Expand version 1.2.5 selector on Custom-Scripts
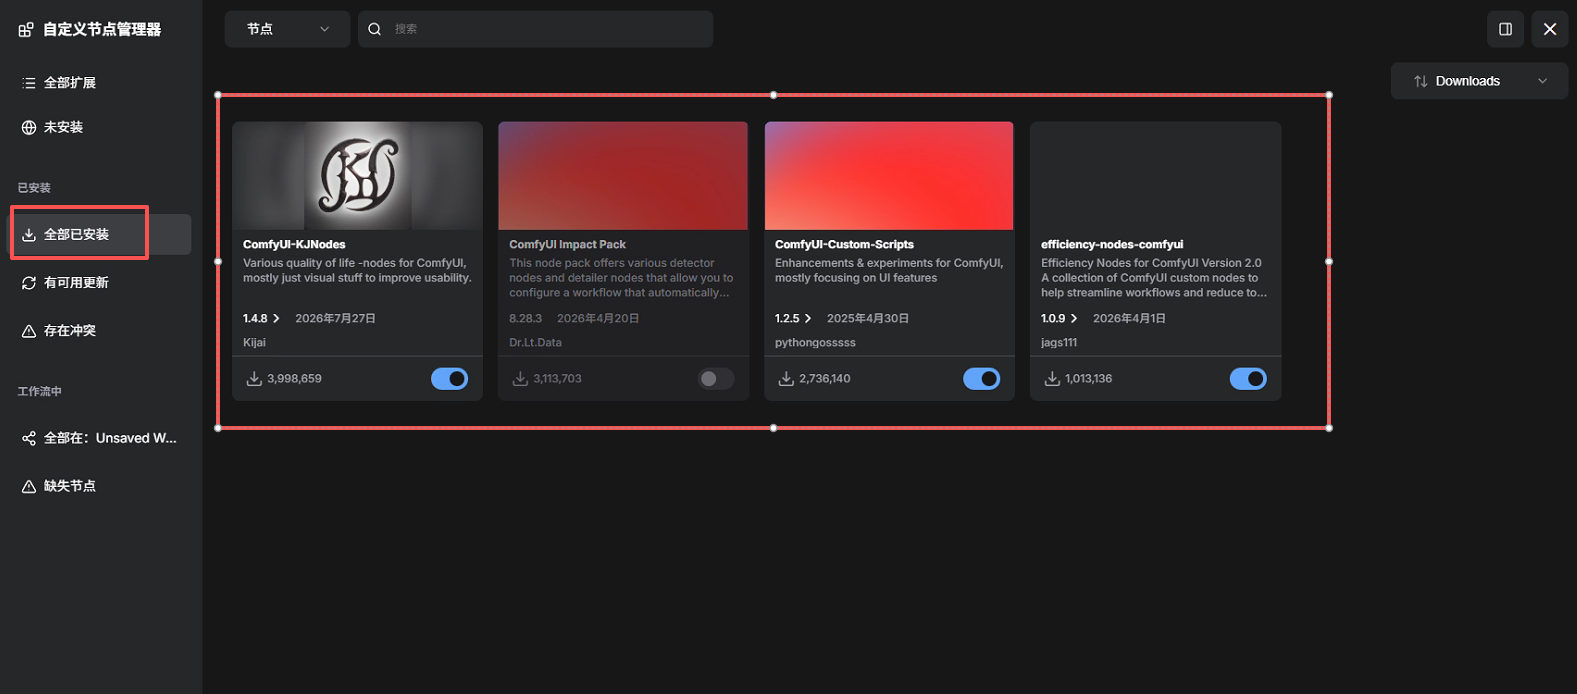1577x694 pixels. point(793,318)
